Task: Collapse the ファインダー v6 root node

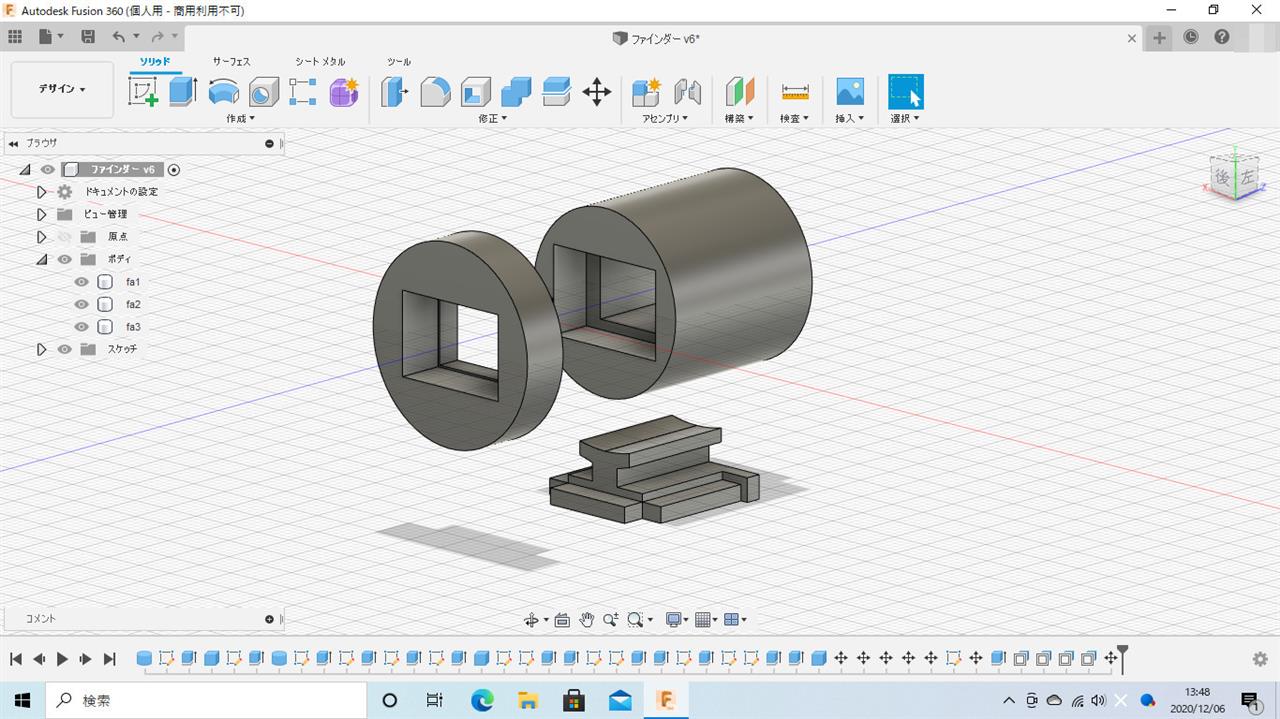Action: [25, 170]
